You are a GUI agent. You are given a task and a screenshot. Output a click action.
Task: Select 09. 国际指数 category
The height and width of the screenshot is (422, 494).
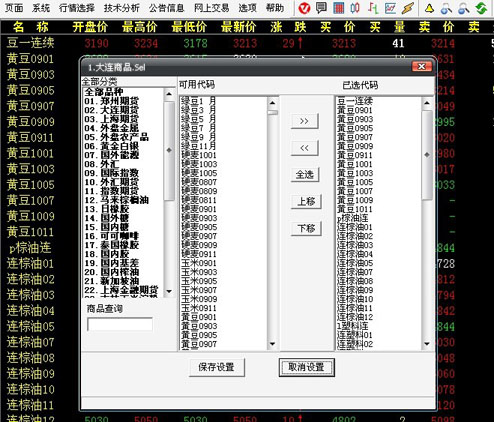coord(112,173)
